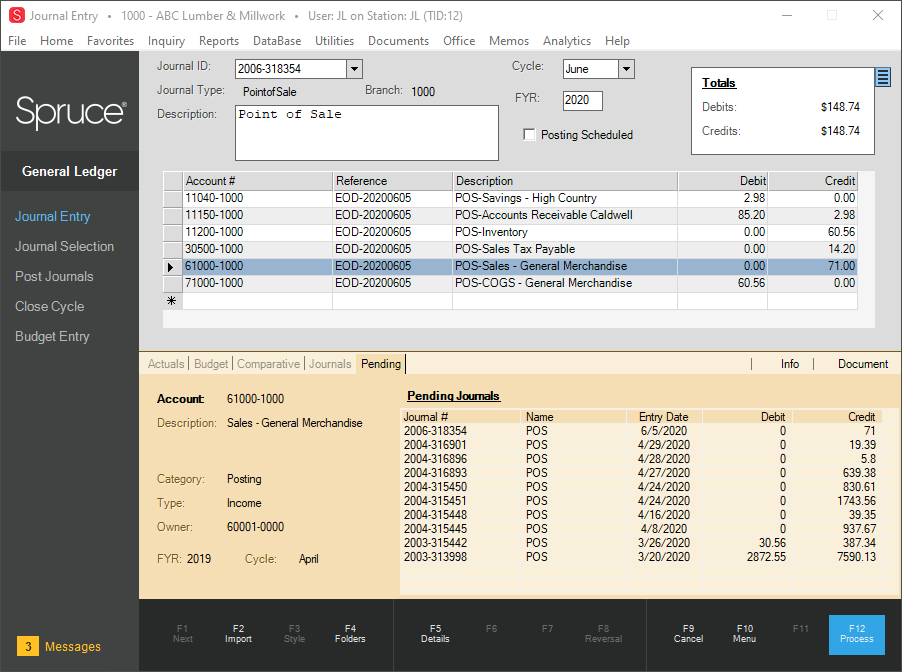
Task: Open the Totals panel menu icon
Action: [883, 78]
